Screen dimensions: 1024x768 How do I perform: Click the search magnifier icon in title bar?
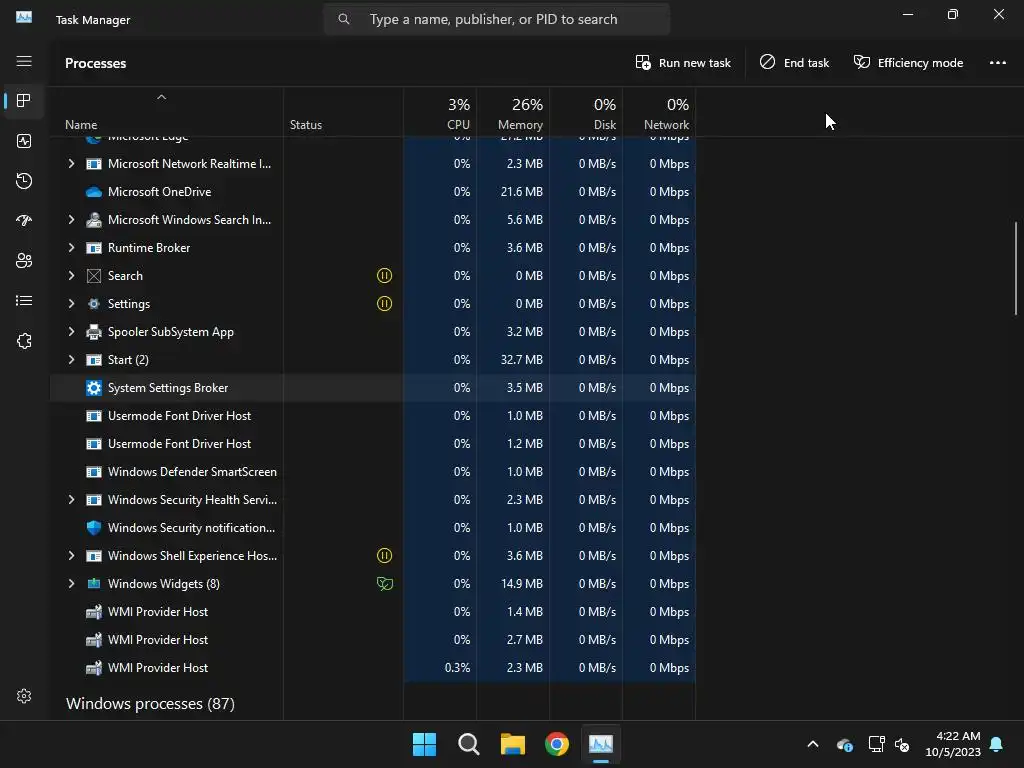344,19
